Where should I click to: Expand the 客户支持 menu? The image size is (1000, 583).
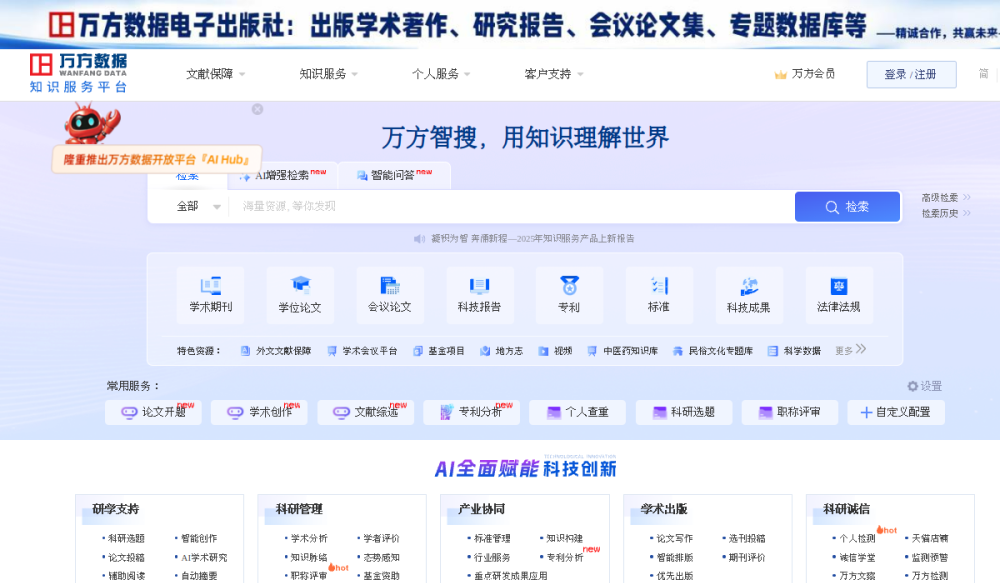(x=554, y=74)
